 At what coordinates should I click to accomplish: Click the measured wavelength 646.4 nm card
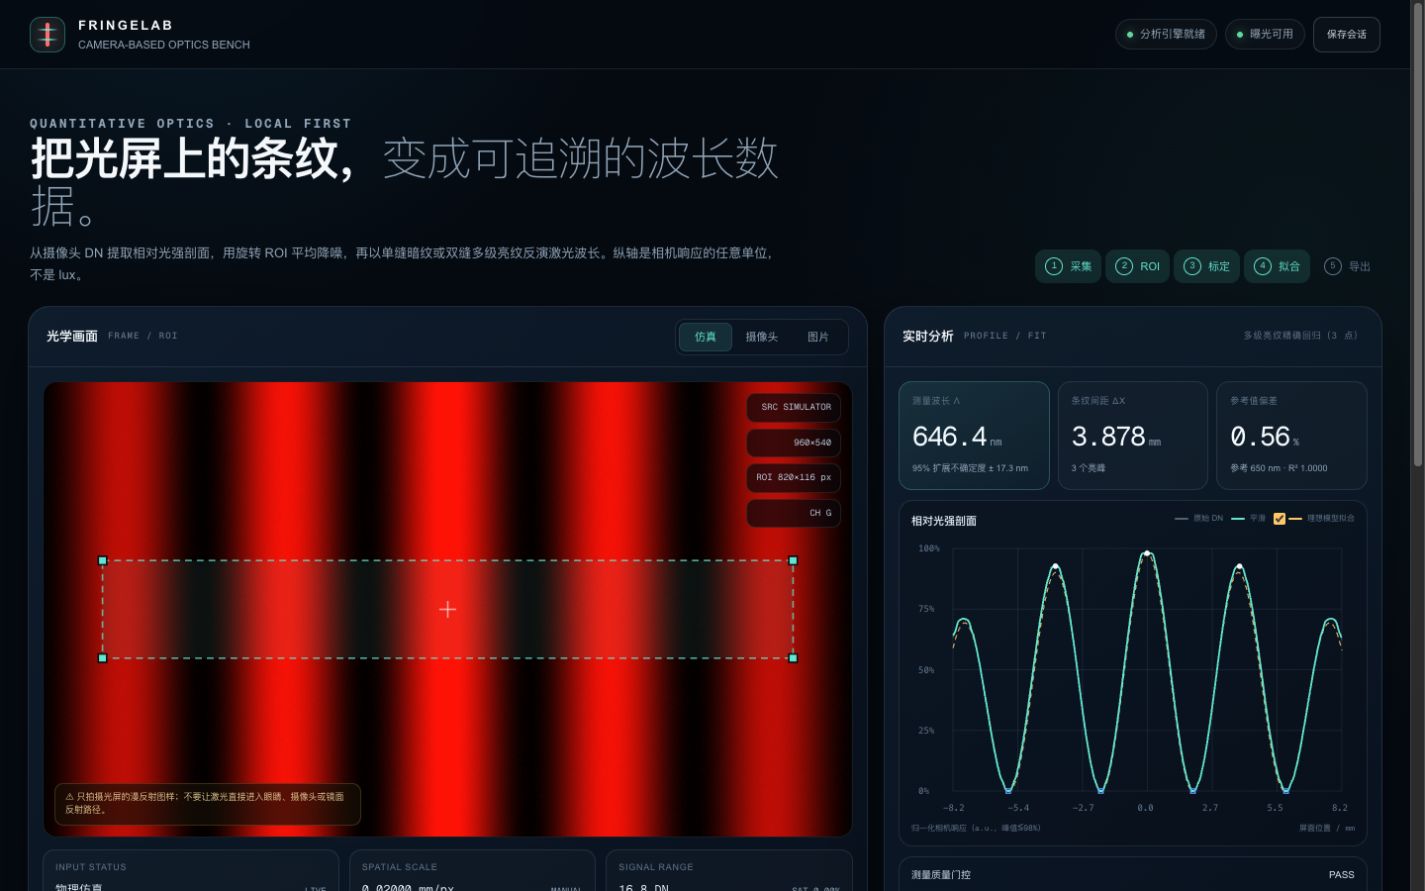(974, 435)
